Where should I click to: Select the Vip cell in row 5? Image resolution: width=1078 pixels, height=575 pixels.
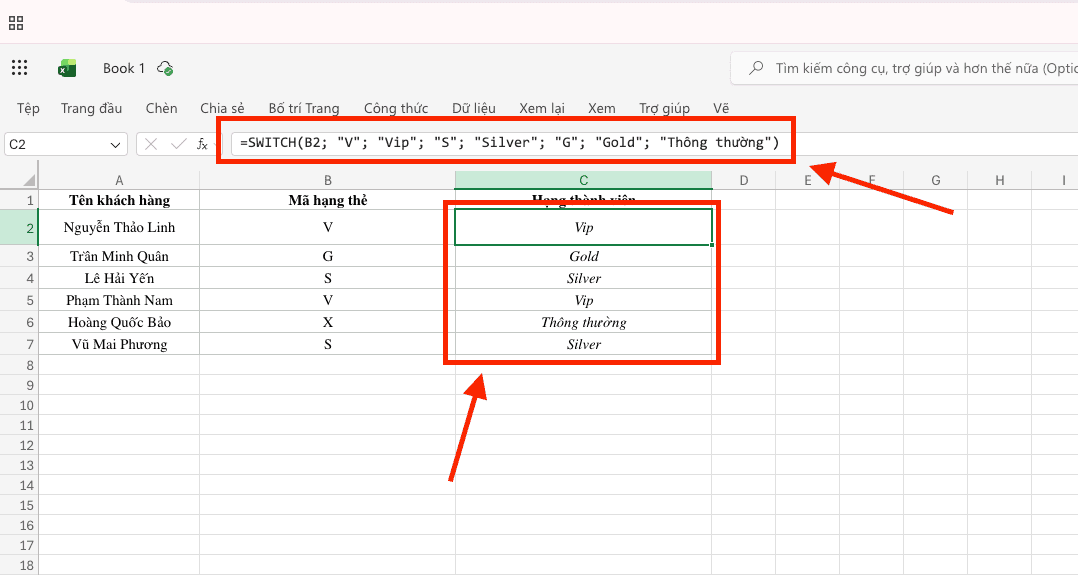point(583,300)
